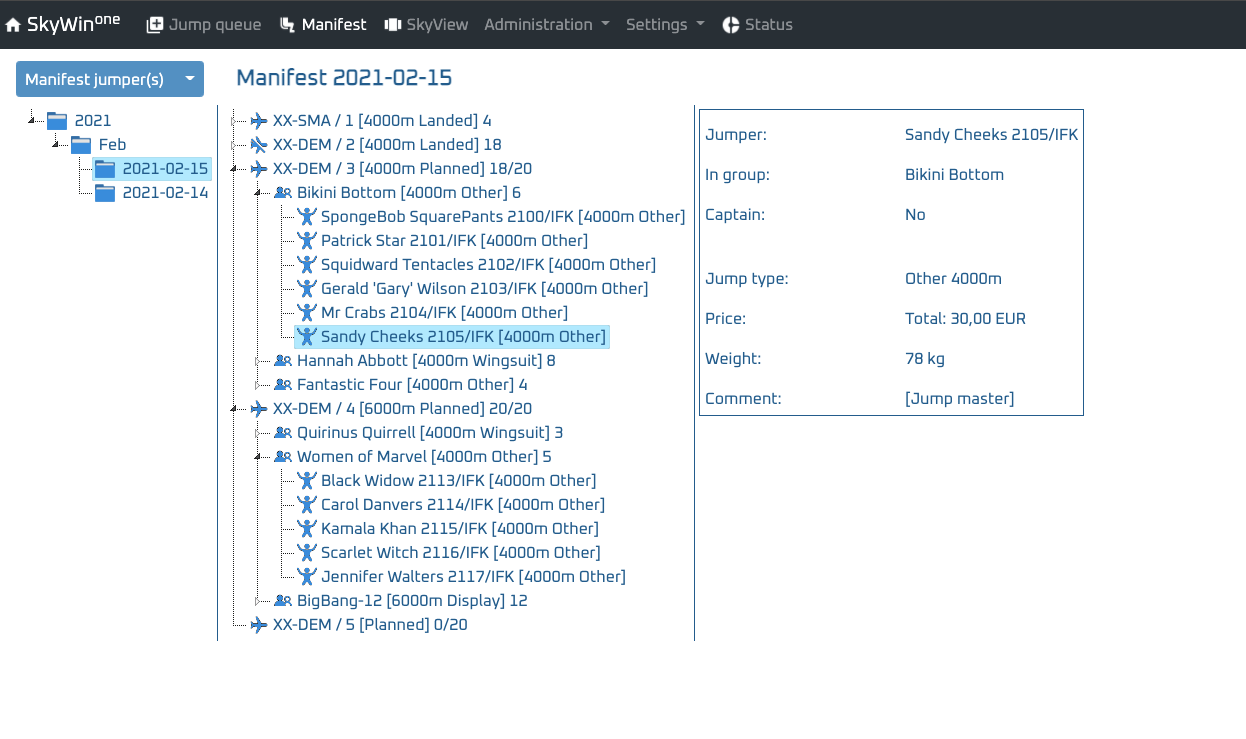Collapse the Bikini Bottom group
The width and height of the screenshot is (1246, 739).
click(x=257, y=193)
